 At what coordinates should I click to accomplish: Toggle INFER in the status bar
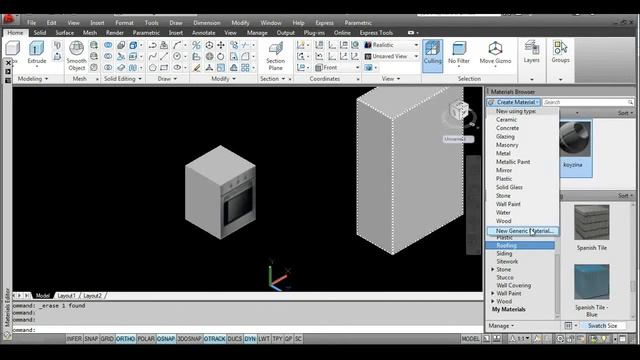click(x=74, y=339)
